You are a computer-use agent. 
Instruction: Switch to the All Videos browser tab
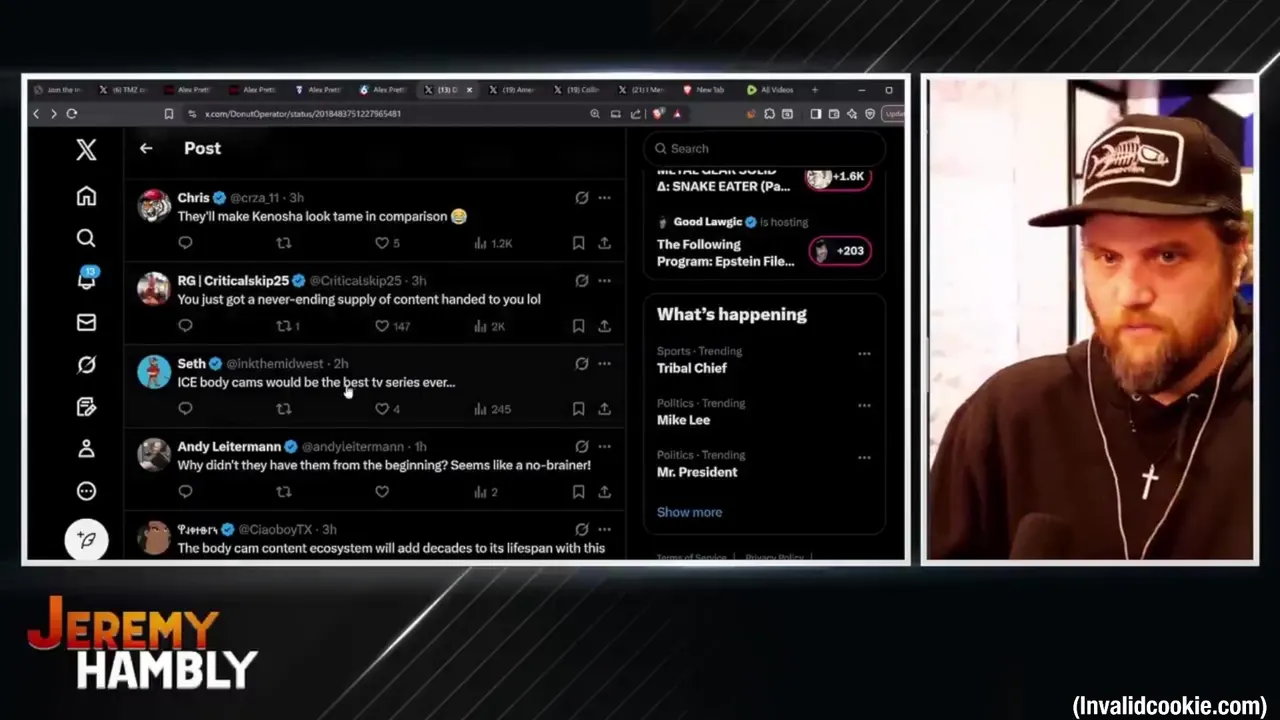click(x=770, y=90)
